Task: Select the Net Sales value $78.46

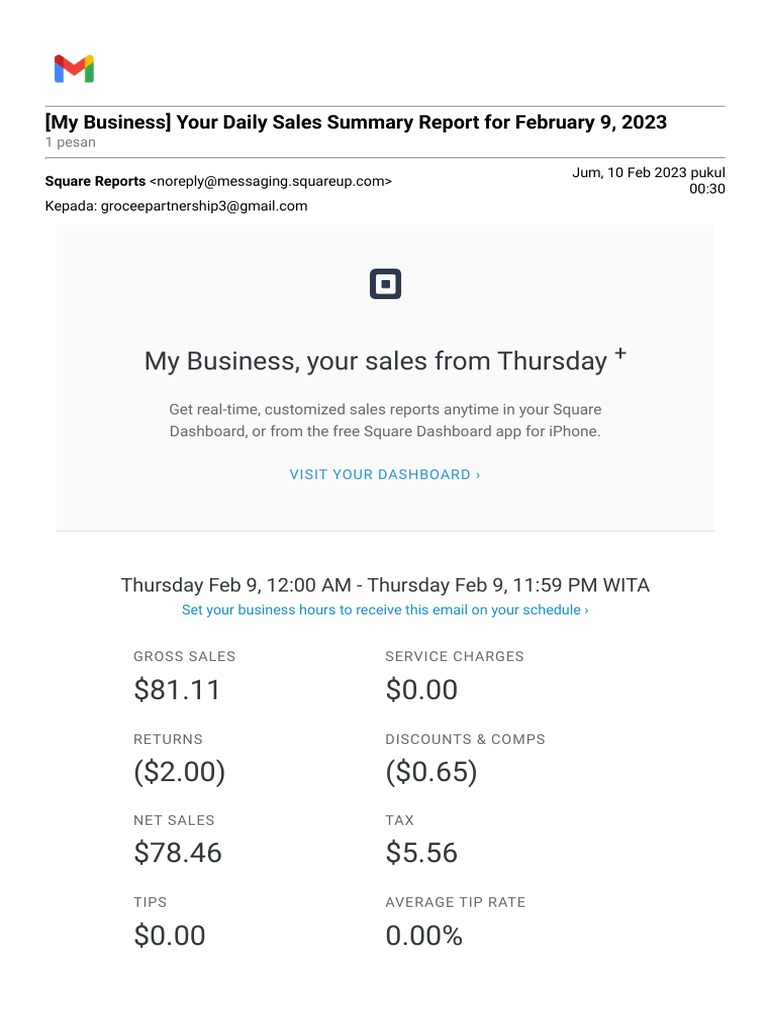Action: point(178,853)
